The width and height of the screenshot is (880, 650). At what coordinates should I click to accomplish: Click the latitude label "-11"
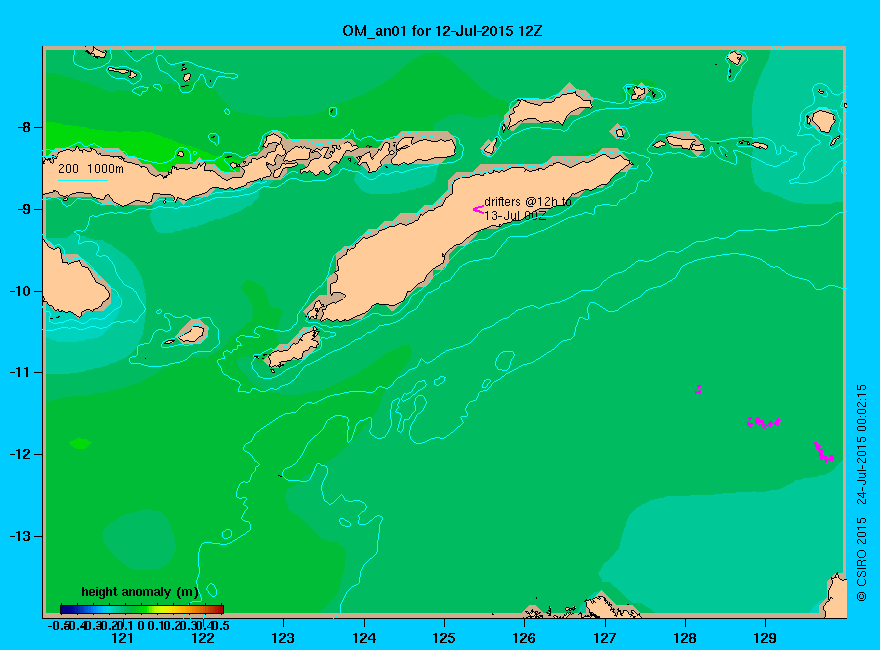pyautogui.click(x=20, y=373)
